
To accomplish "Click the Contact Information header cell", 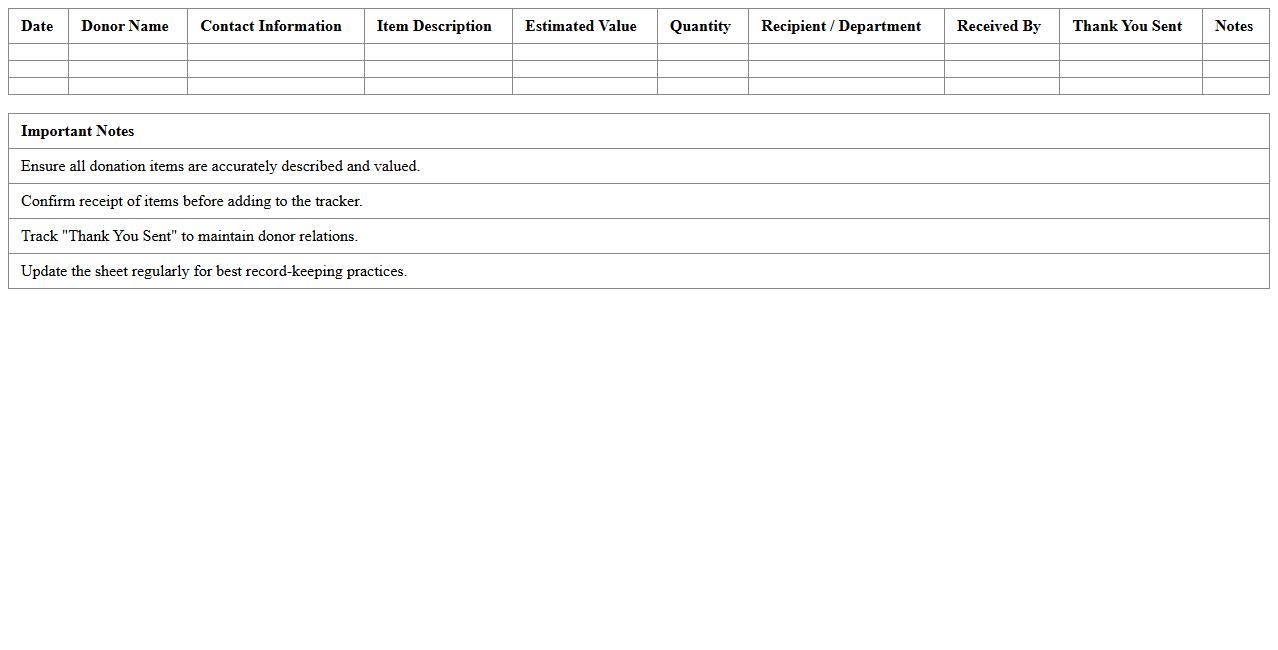I will [x=271, y=26].
